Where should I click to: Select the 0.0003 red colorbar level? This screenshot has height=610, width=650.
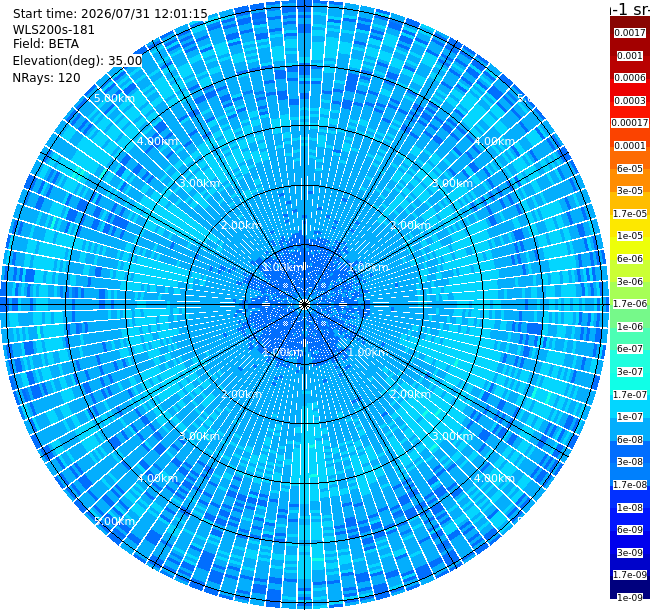click(x=630, y=101)
